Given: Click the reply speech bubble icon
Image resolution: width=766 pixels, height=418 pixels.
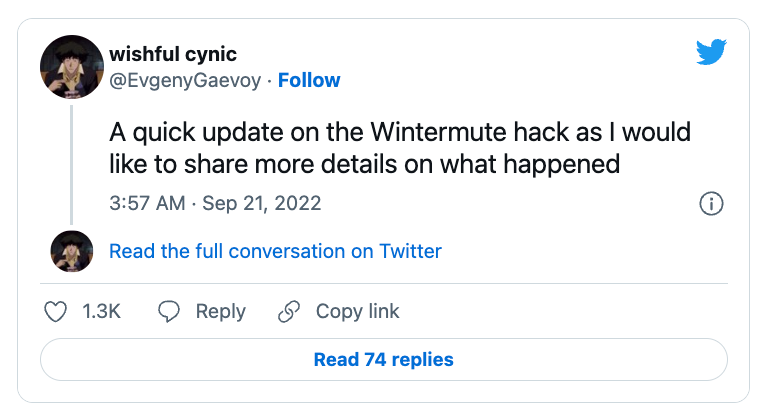Looking at the screenshot, I should [x=169, y=312].
